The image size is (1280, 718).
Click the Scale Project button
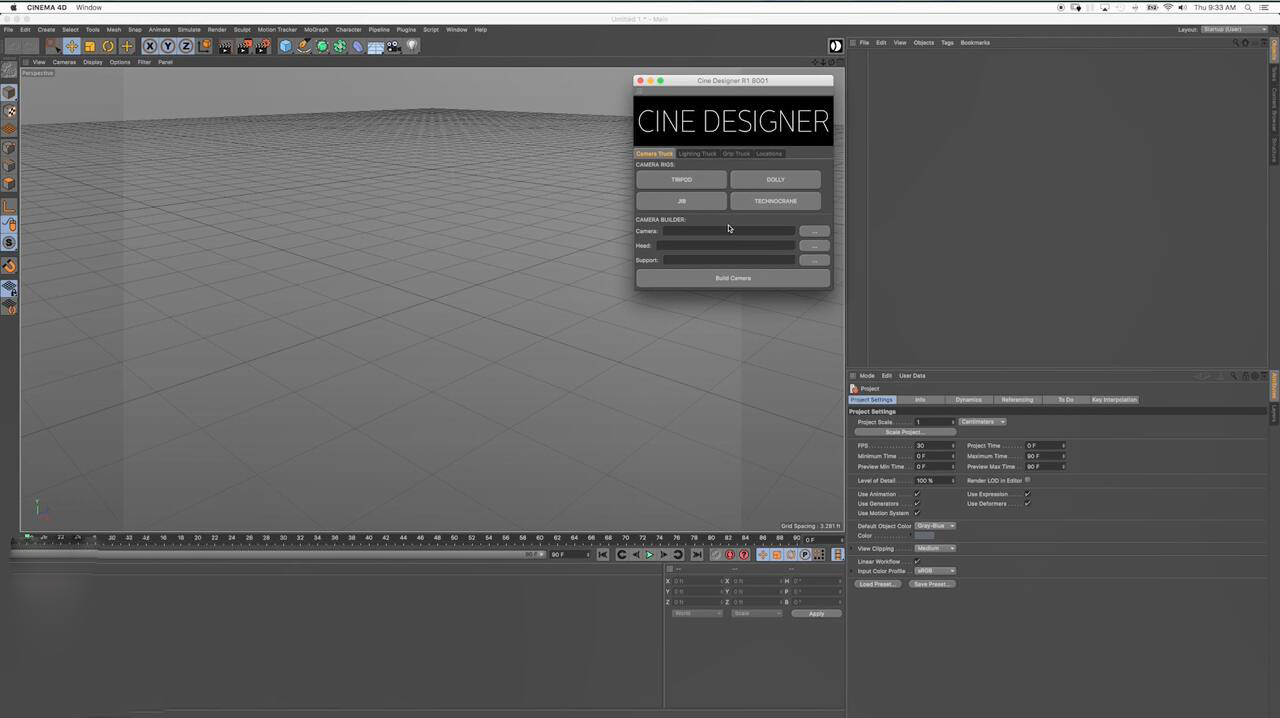click(905, 432)
